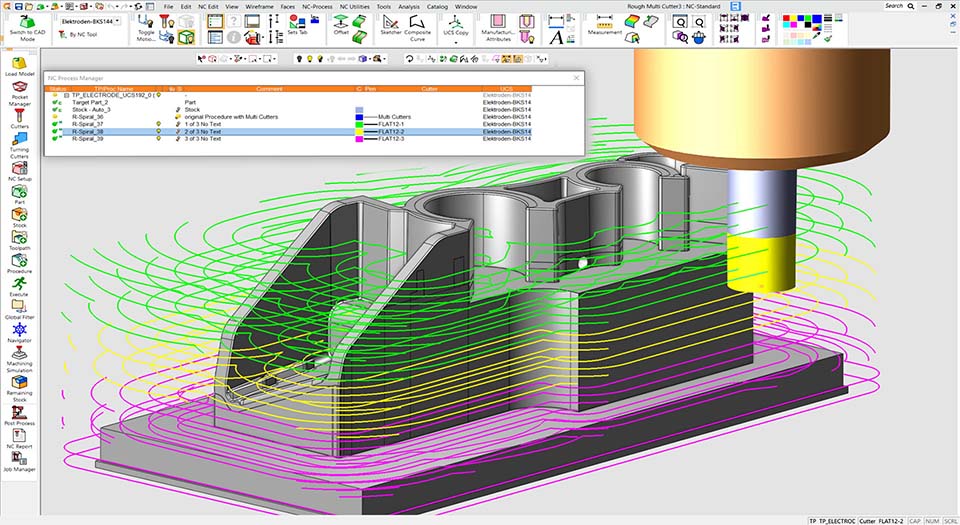Viewport: 960px width, 525px height.
Task: Toggle the lightbulb visibility for R-Spiral_39
Action: (x=159, y=139)
